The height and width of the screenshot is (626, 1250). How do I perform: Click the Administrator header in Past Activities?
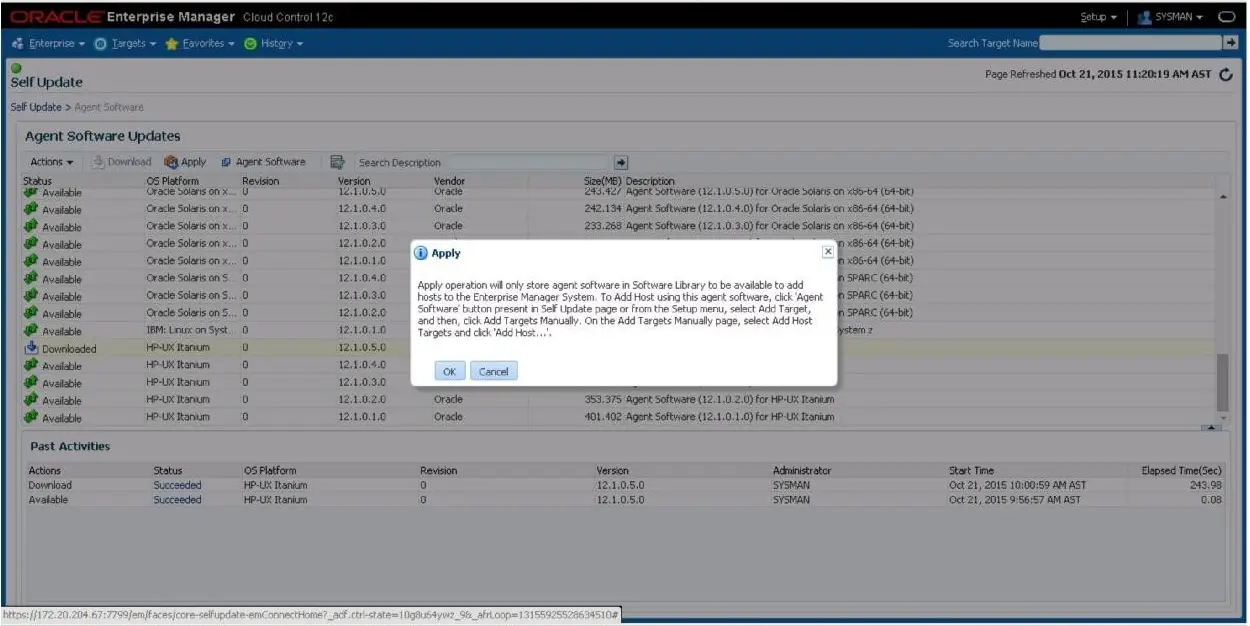pos(802,470)
